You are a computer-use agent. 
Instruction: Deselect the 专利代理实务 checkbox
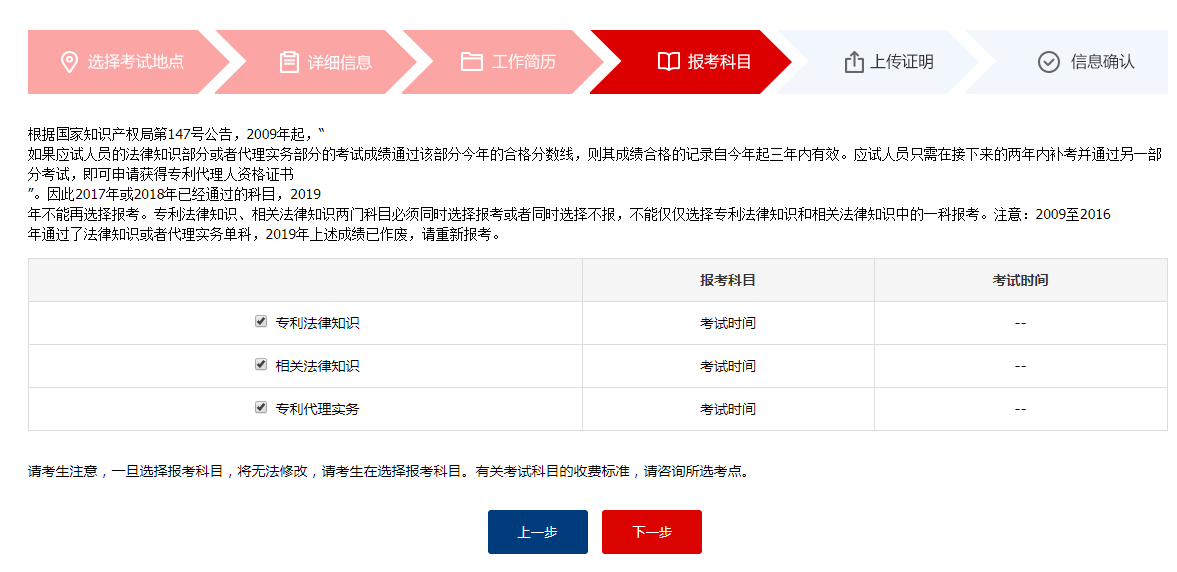tap(261, 408)
